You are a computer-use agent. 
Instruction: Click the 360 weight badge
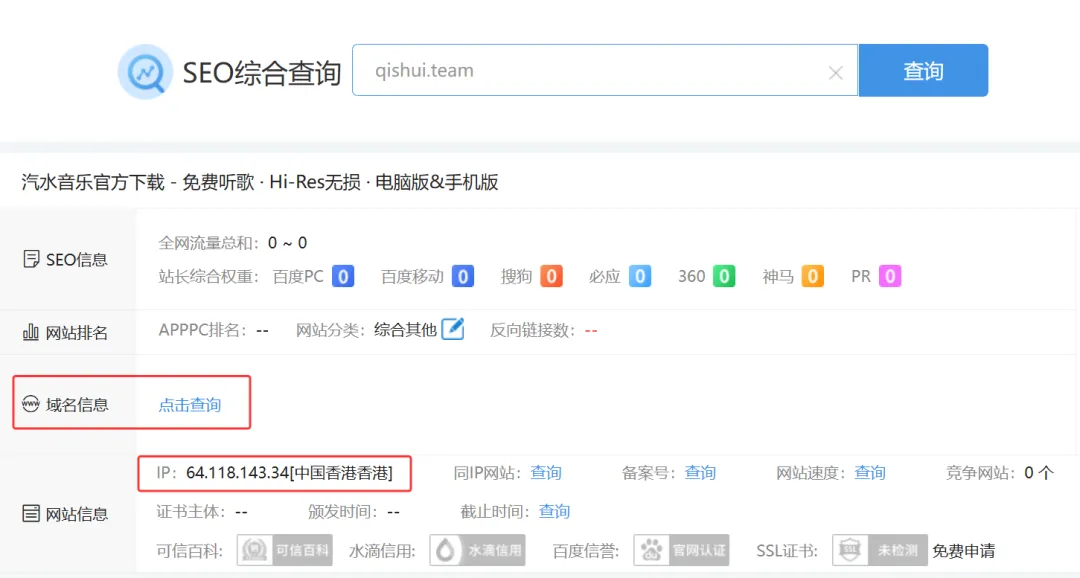(724, 276)
